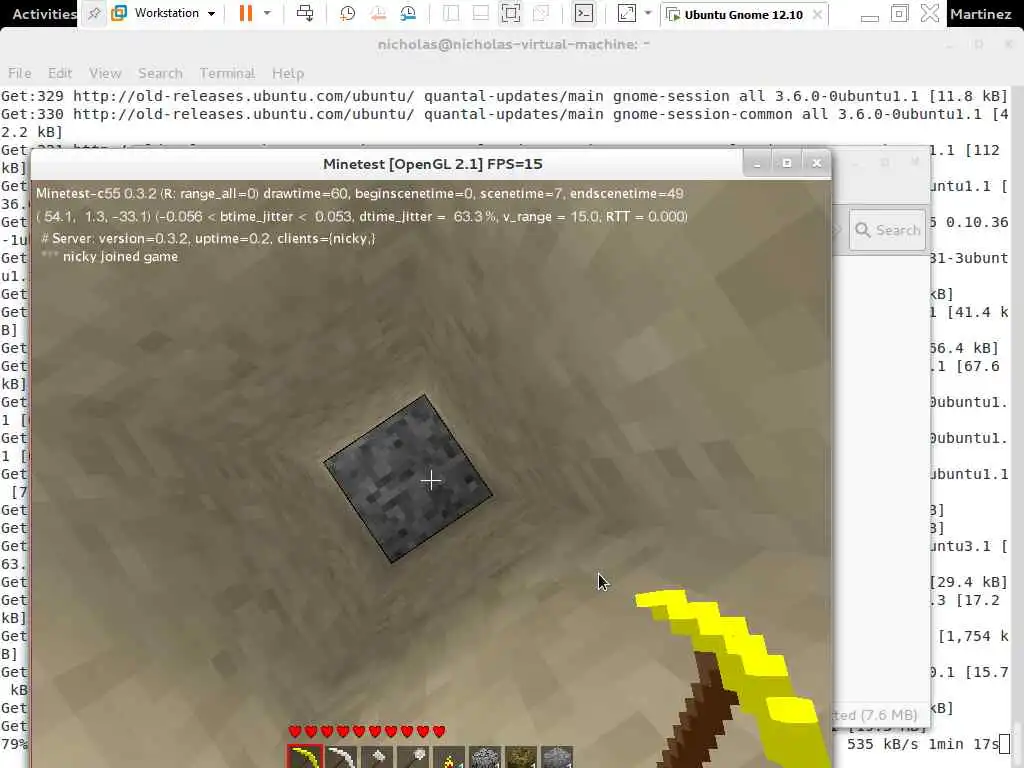Open the terminal Edit menu

(x=59, y=73)
